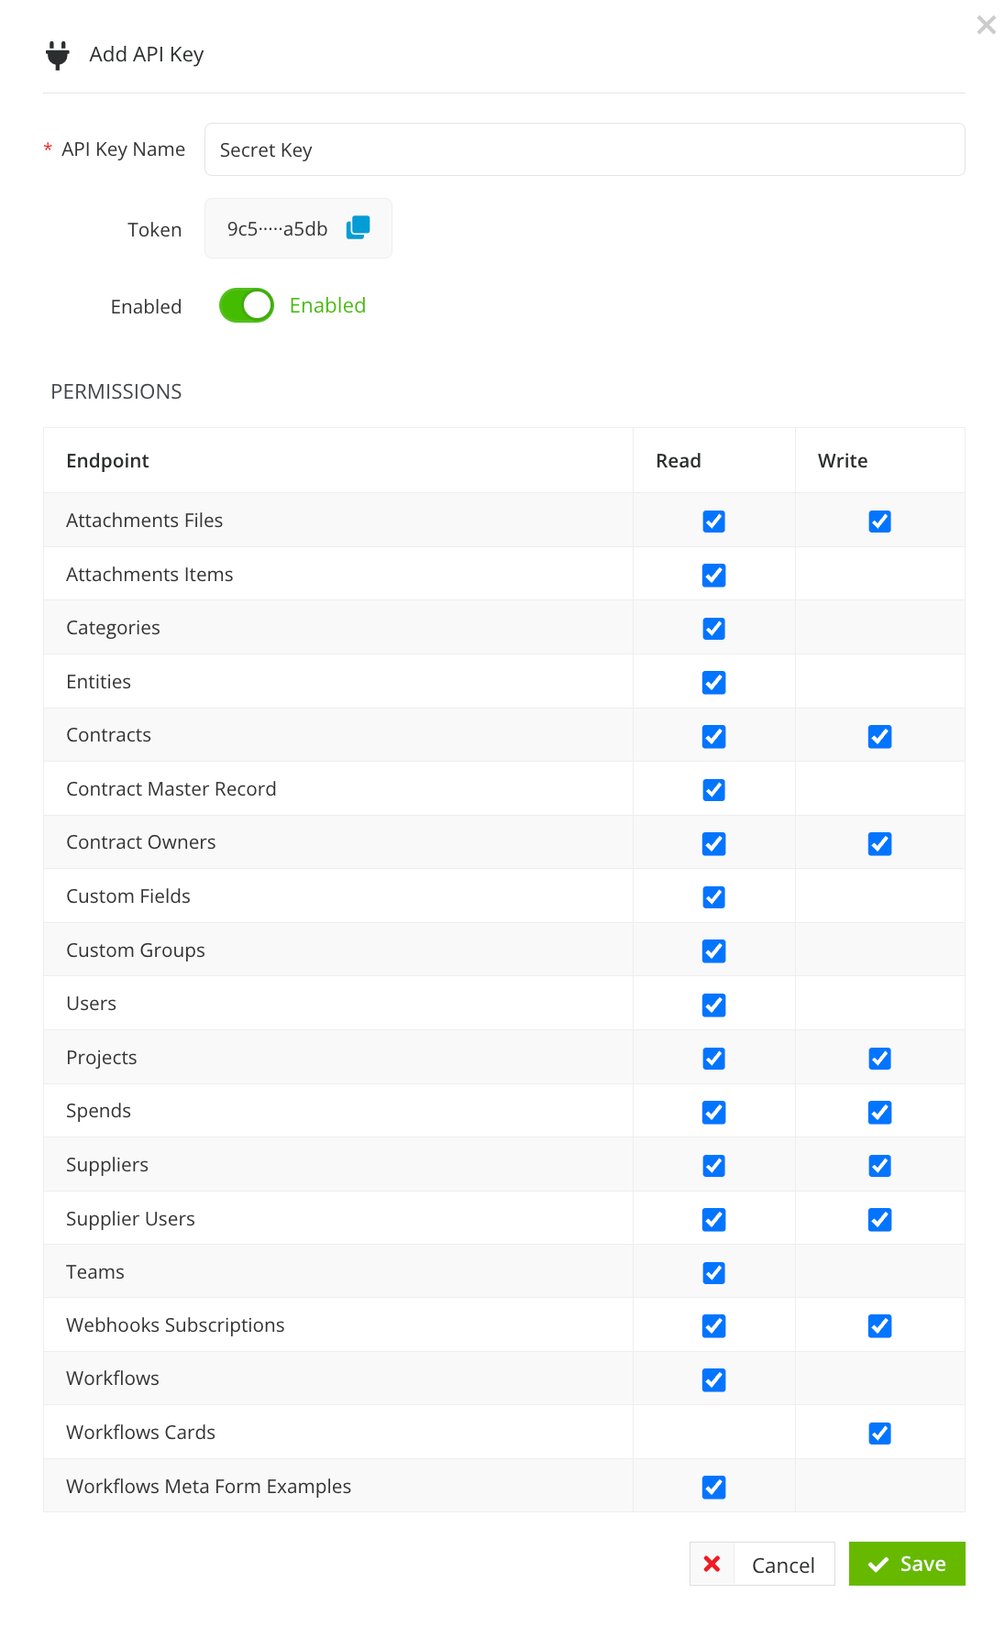Uncheck Write permission for Suppliers

pos(878,1165)
